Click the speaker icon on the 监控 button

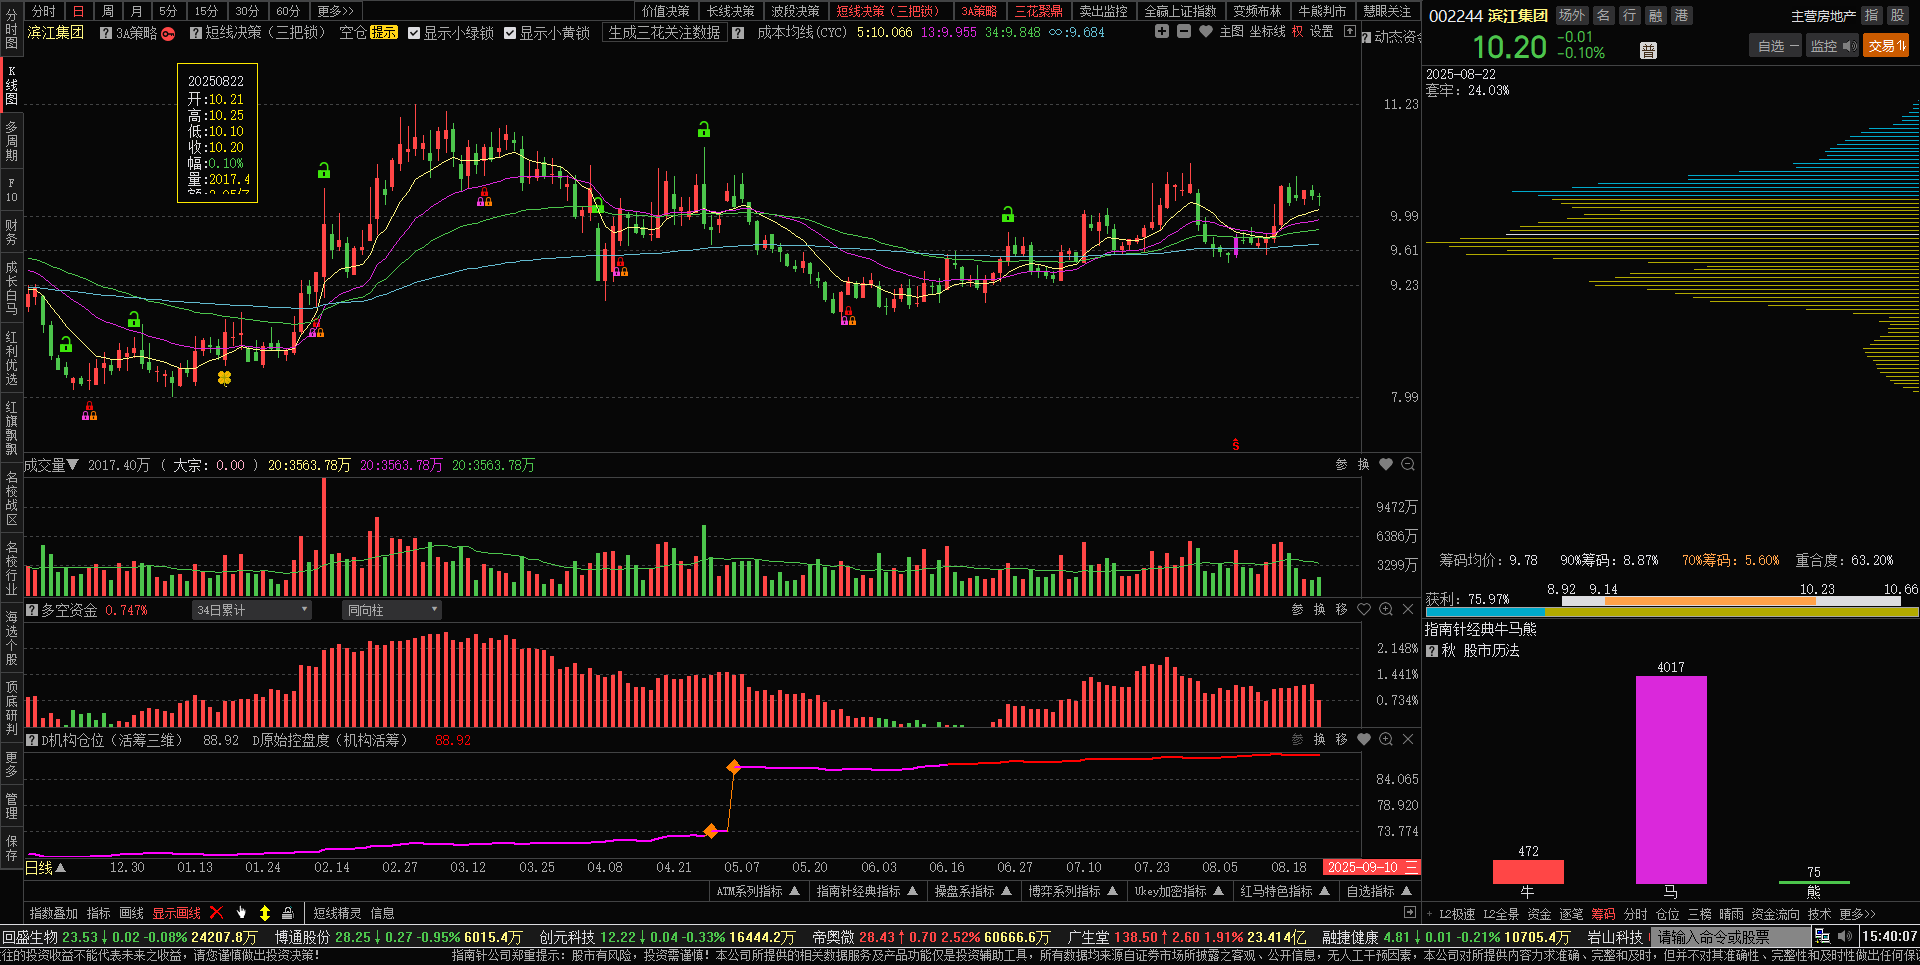[1848, 46]
